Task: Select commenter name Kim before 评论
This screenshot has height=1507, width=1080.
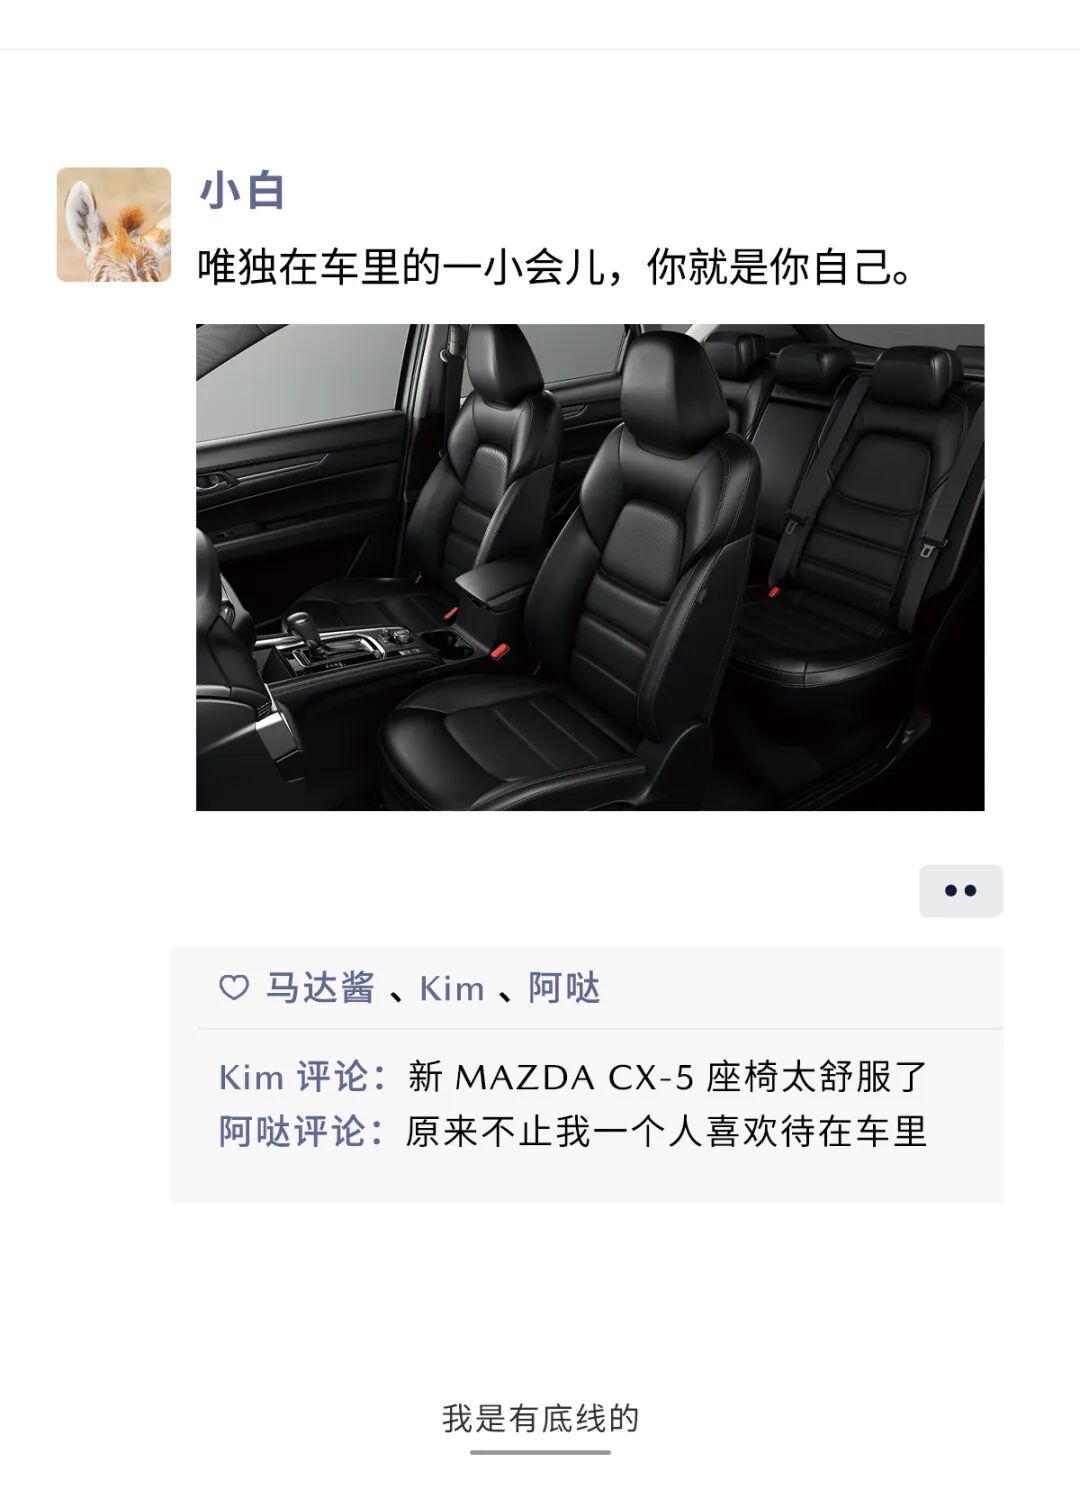Action: coord(251,1078)
